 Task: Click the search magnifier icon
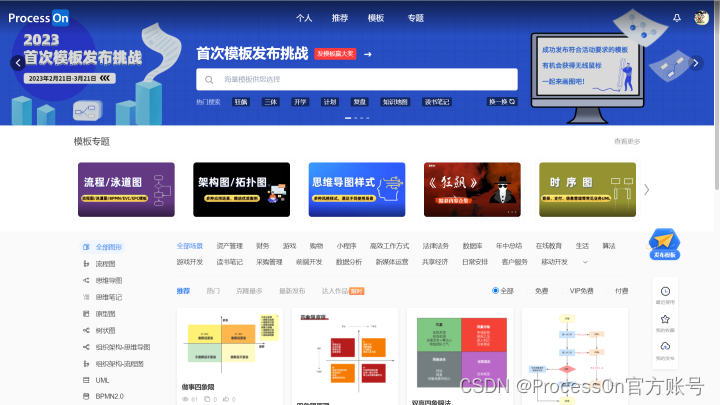pyautogui.click(x=209, y=79)
